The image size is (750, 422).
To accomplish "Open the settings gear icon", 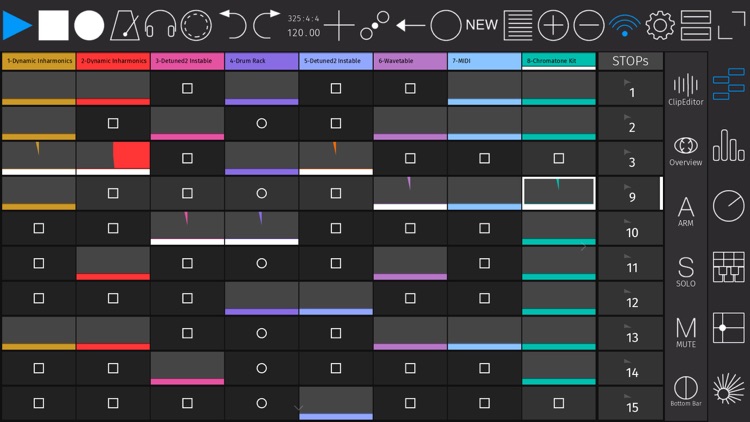I will [x=660, y=25].
